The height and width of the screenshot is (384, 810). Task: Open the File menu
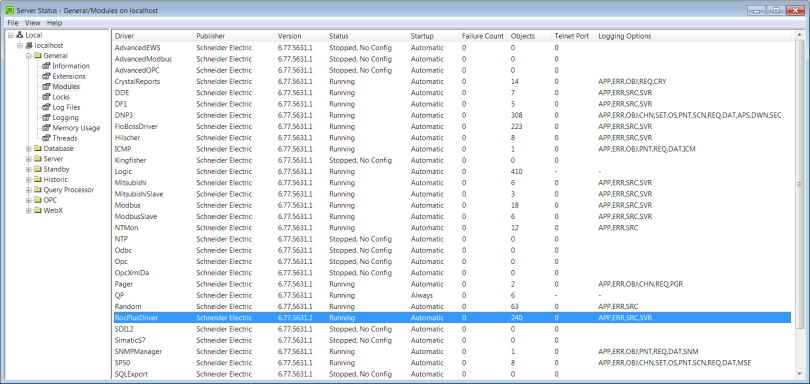13,23
